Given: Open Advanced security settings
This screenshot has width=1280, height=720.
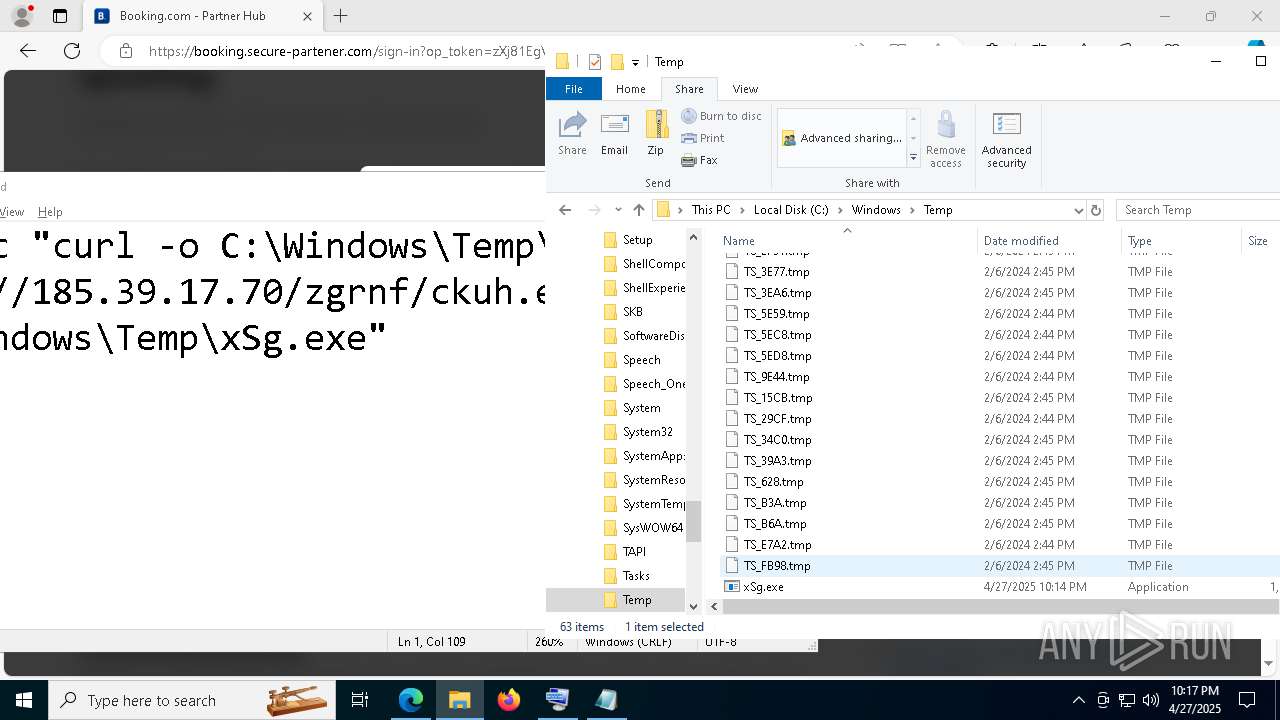Looking at the screenshot, I should coord(1006,139).
